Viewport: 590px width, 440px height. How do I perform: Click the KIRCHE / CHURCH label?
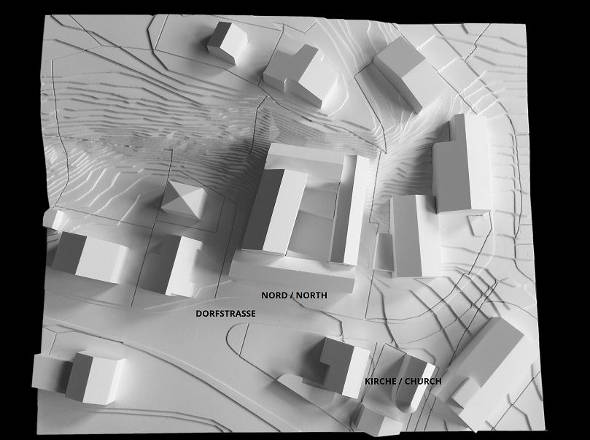403,381
